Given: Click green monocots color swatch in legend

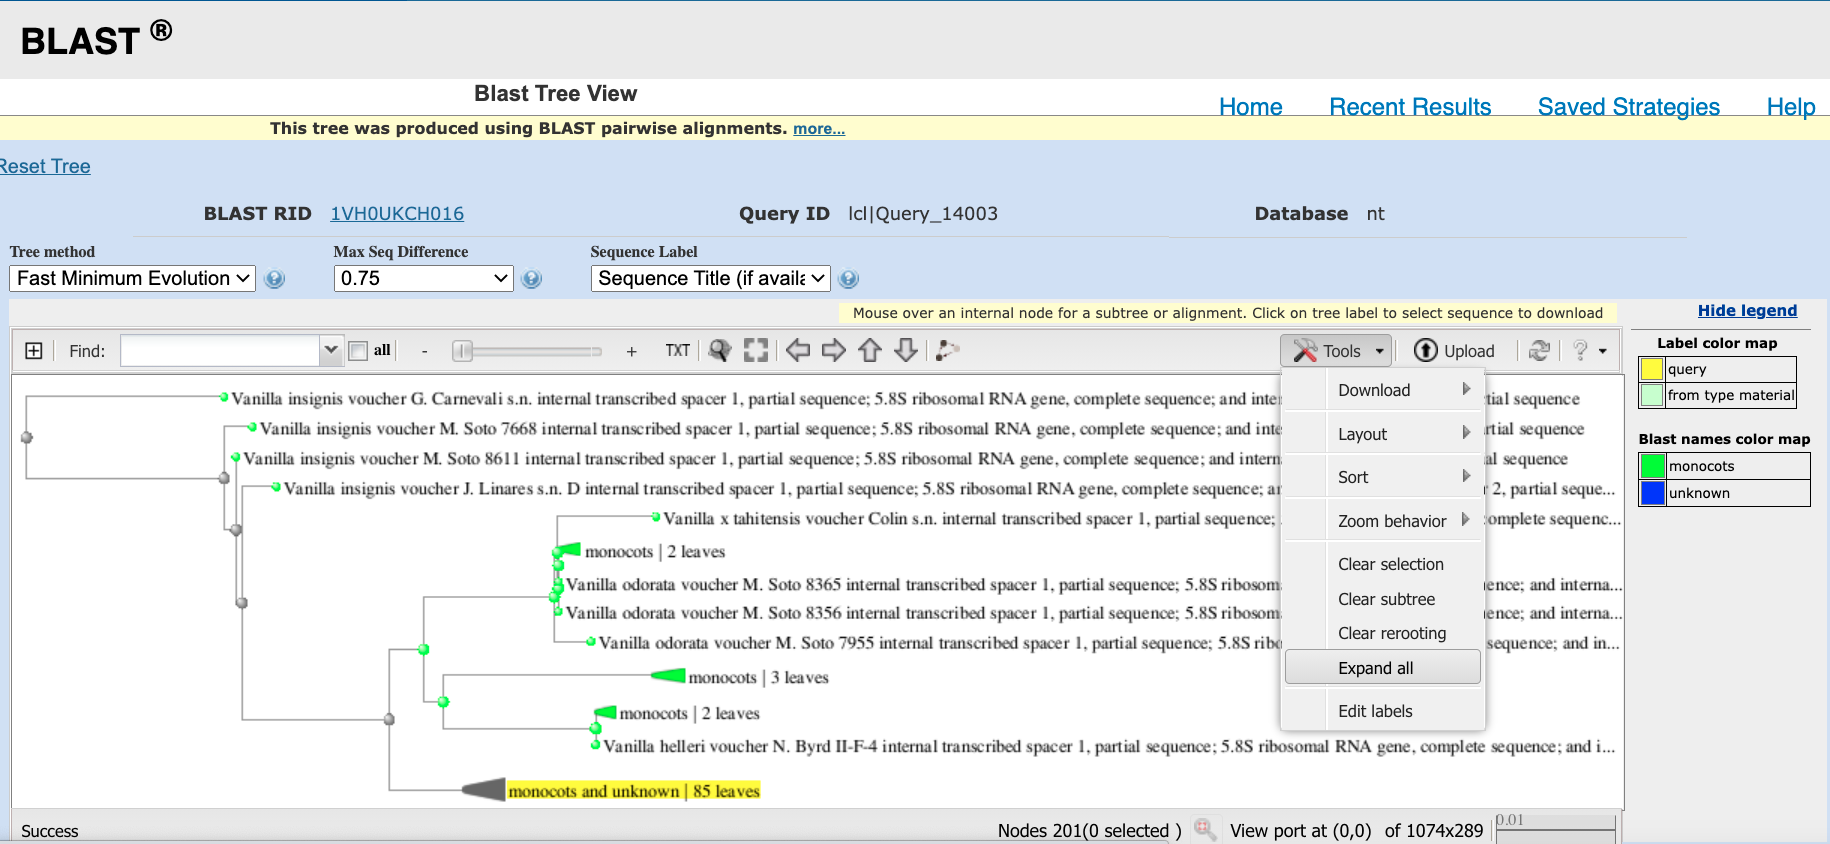Looking at the screenshot, I should point(1652,466).
